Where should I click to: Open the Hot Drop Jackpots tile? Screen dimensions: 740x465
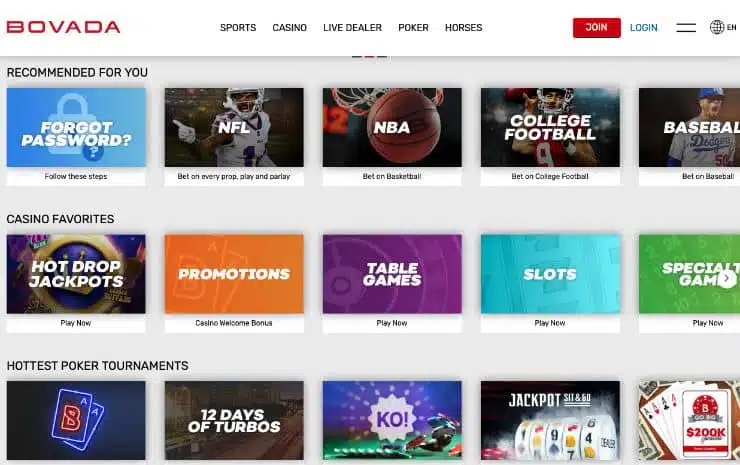[x=76, y=274]
